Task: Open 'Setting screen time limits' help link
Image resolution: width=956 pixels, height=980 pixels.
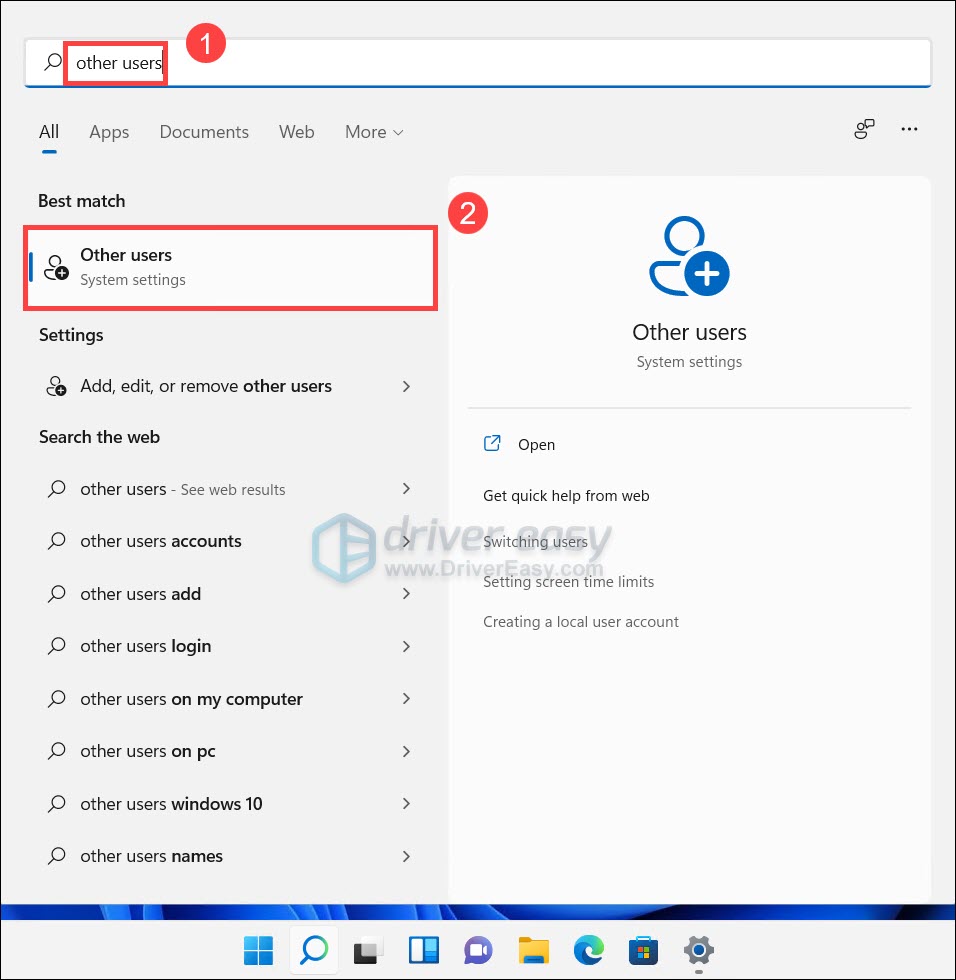Action: pyautogui.click(x=568, y=582)
